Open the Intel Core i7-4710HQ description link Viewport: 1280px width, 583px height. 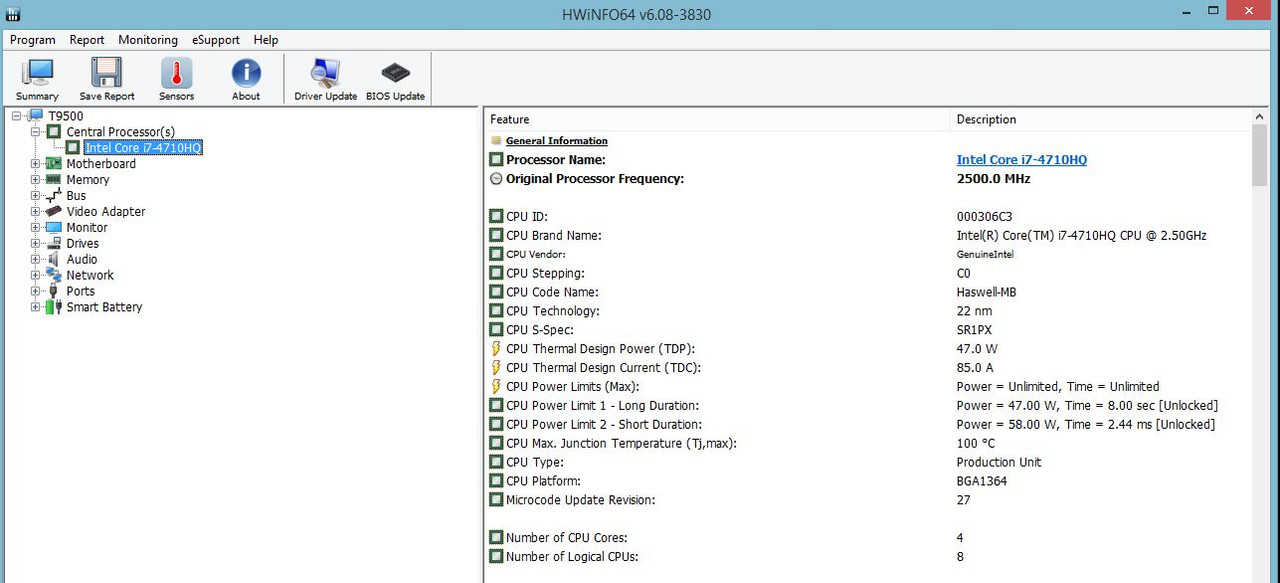(x=1022, y=160)
